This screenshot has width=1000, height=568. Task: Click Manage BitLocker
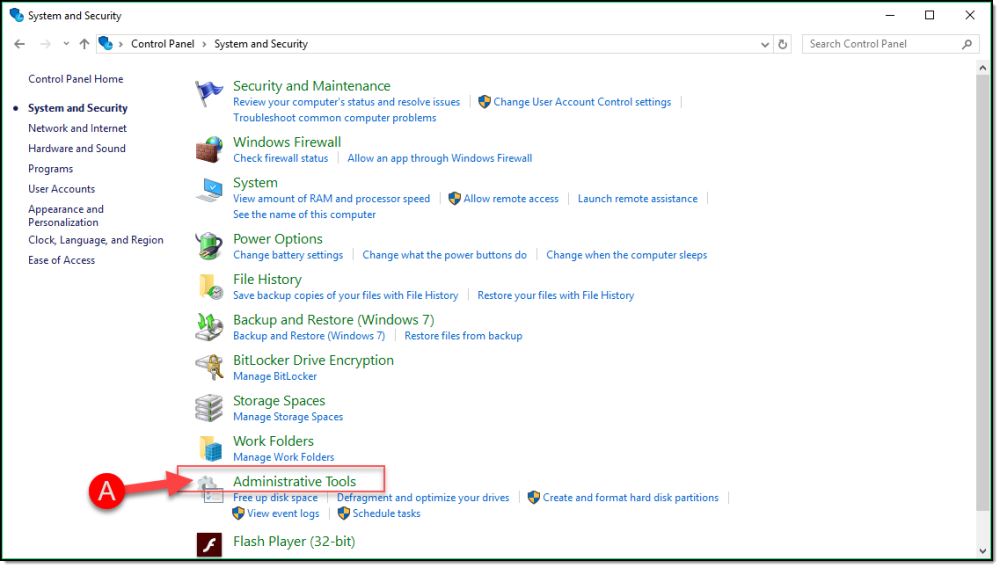click(x=275, y=377)
